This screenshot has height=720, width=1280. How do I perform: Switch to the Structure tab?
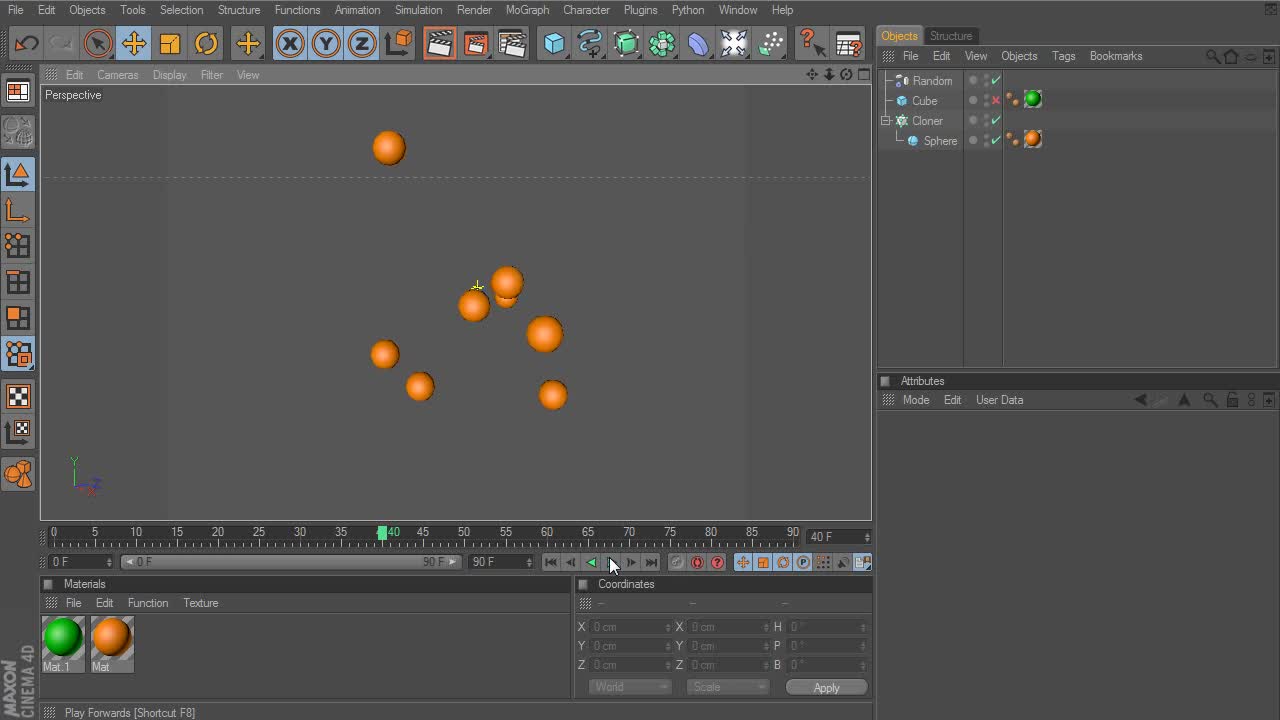pos(950,36)
